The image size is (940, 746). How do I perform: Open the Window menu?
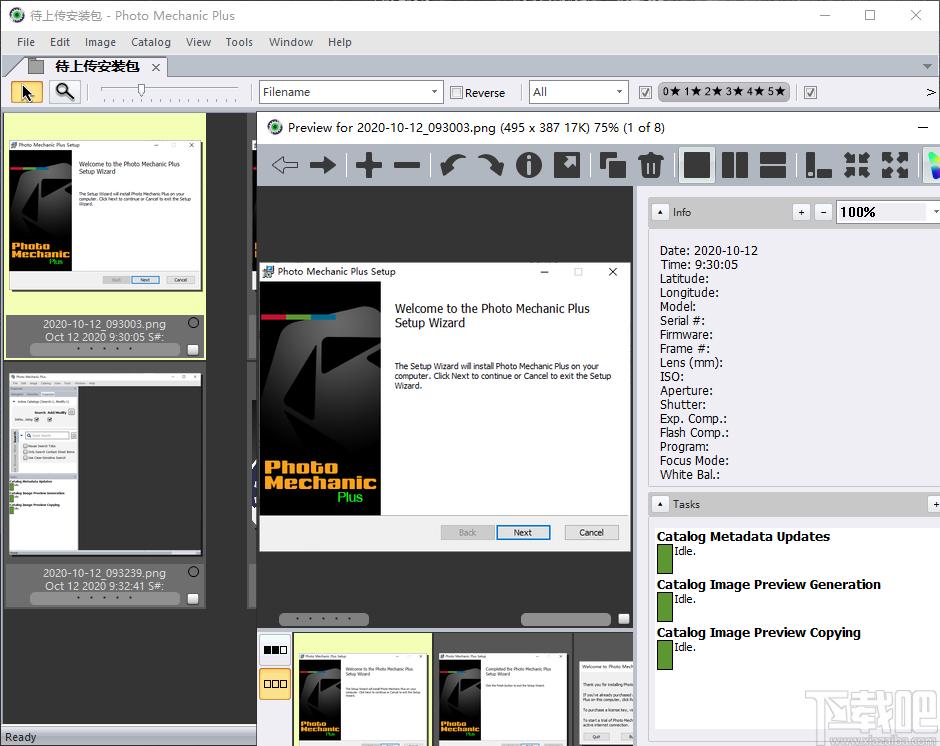[291, 42]
